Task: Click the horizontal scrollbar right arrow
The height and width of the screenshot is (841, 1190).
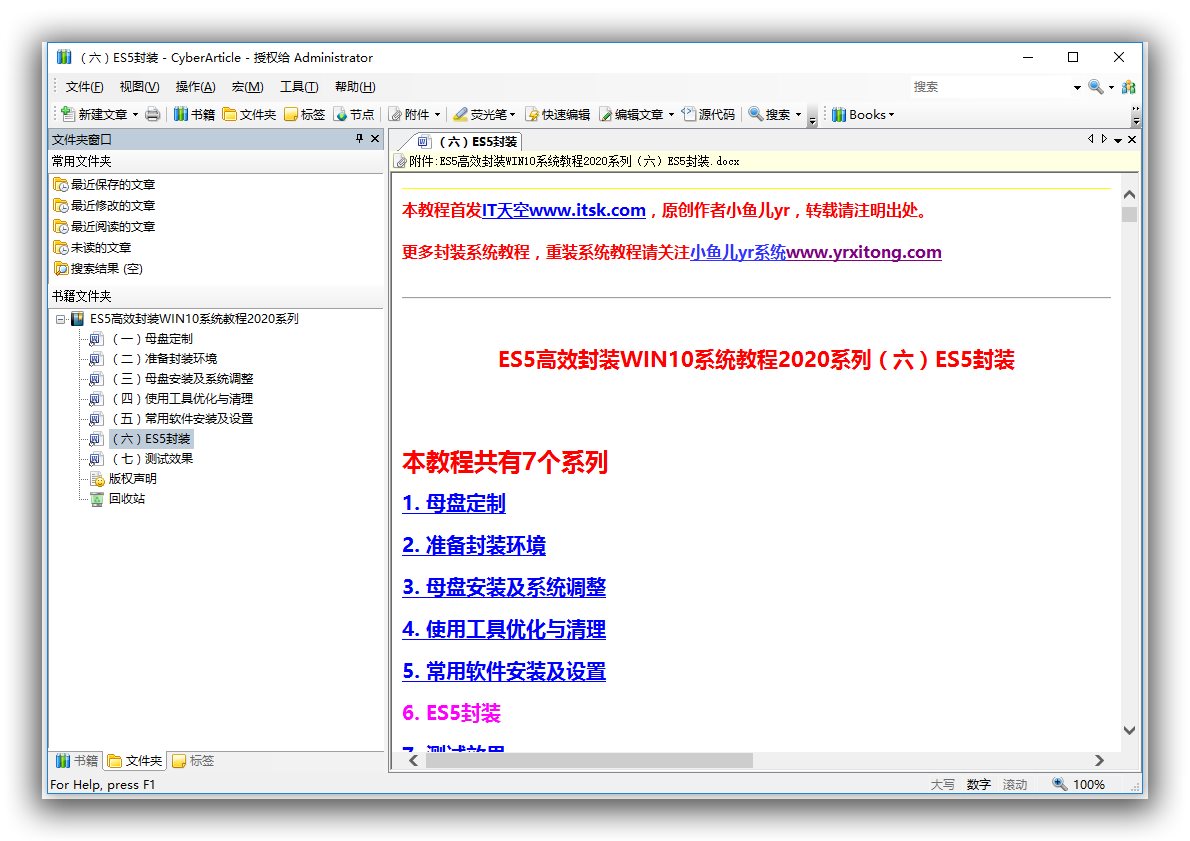Action: (1099, 761)
